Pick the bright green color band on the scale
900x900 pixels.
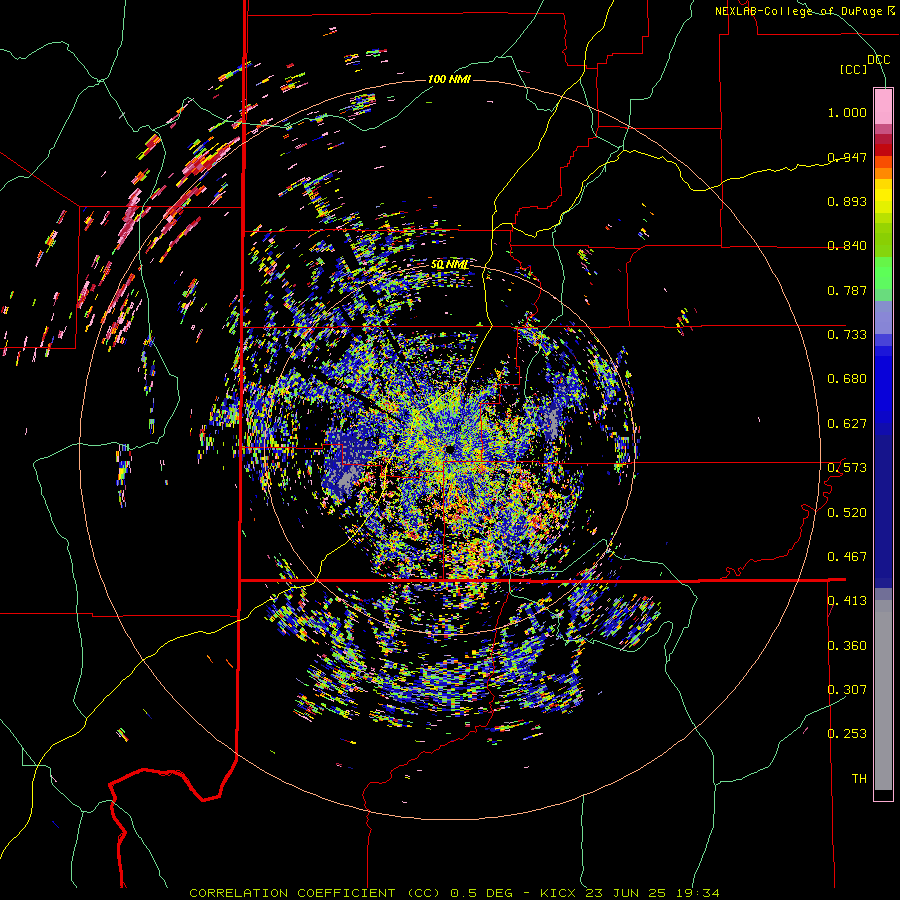(883, 273)
